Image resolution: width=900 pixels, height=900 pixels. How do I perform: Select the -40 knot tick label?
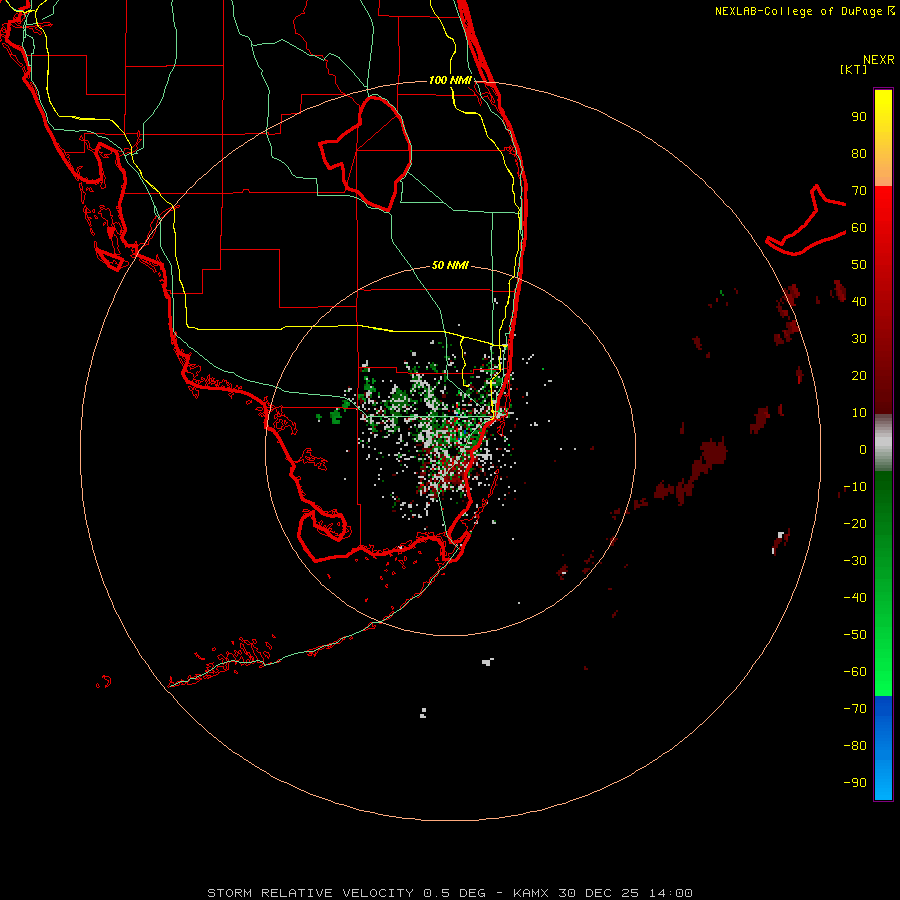855,598
